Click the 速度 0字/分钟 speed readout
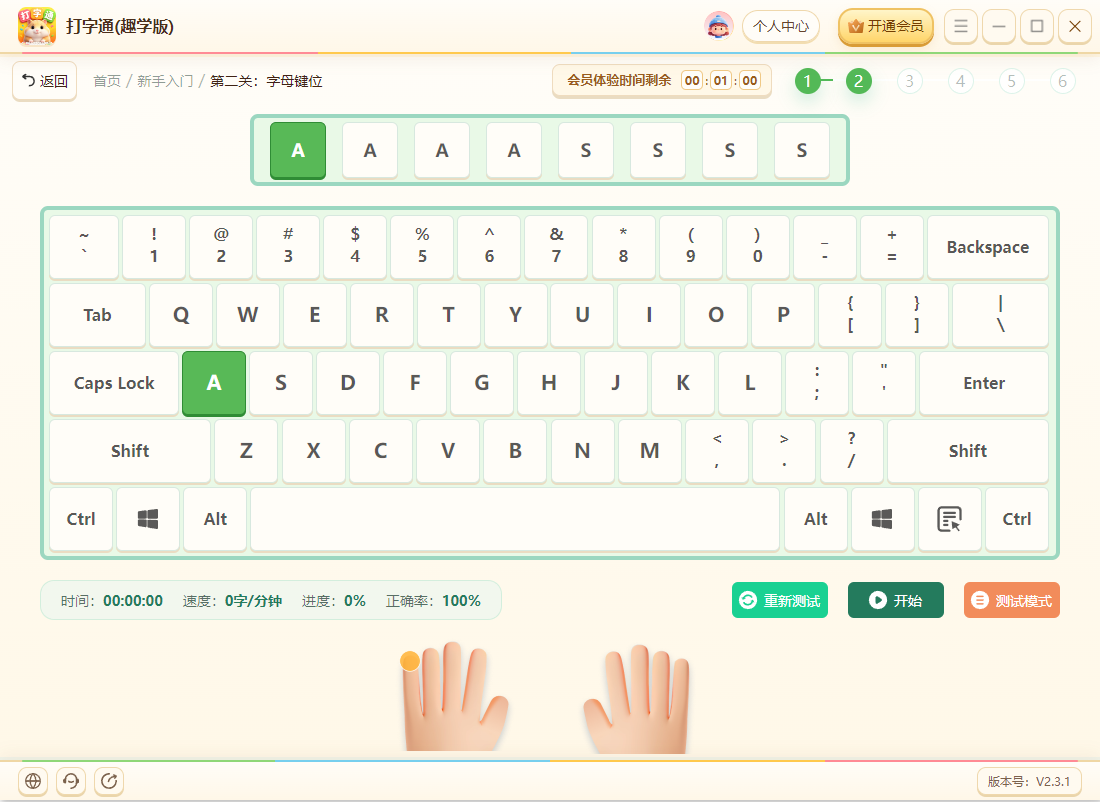The width and height of the screenshot is (1100, 802). (x=232, y=601)
